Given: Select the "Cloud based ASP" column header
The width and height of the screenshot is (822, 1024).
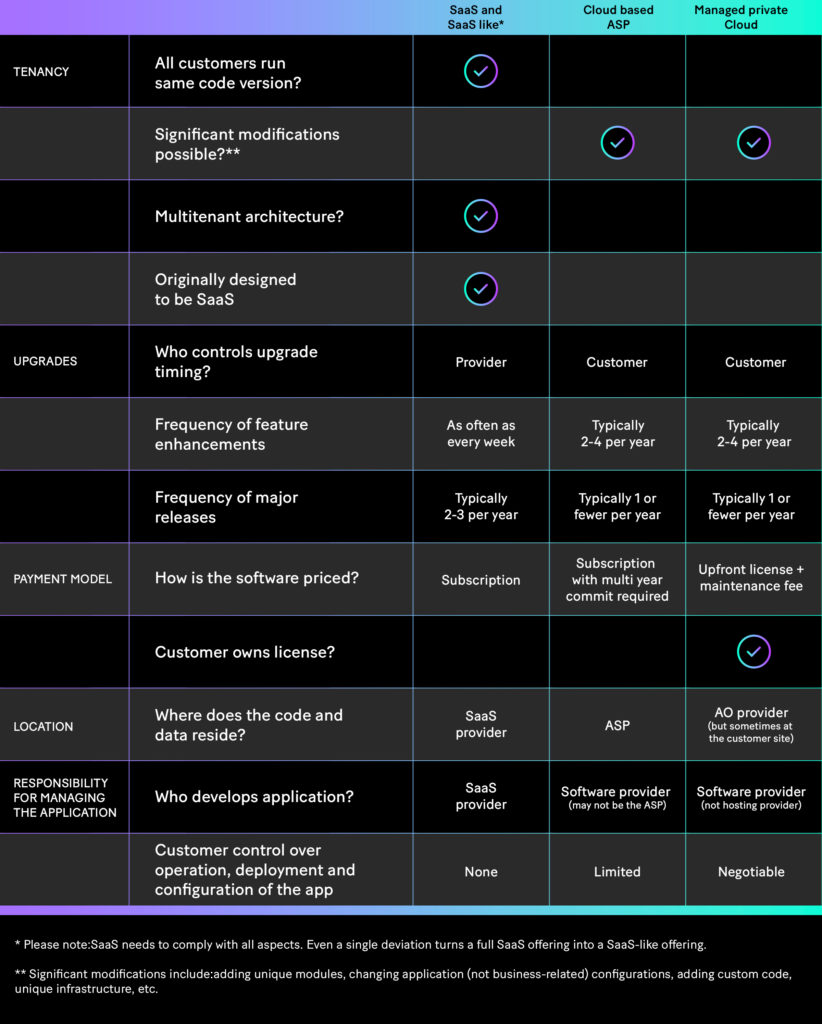Looking at the screenshot, I should click(x=618, y=17).
